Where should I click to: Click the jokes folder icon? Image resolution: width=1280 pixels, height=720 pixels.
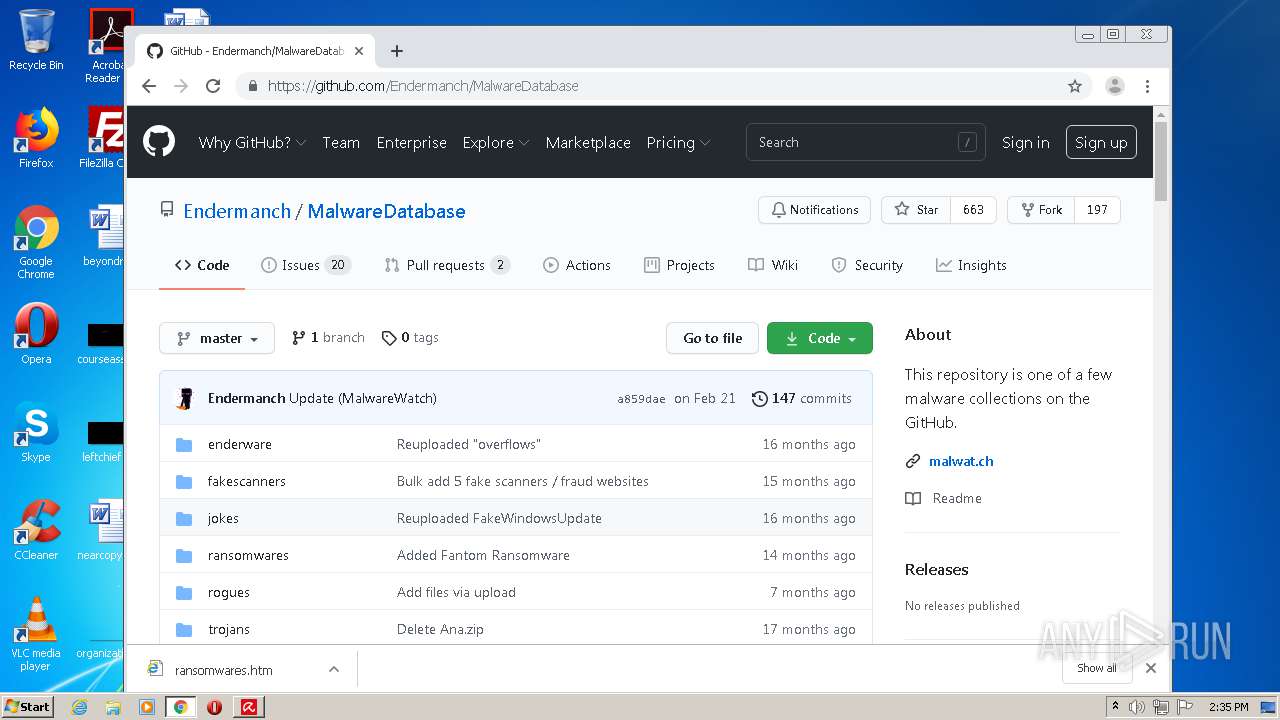[x=184, y=518]
